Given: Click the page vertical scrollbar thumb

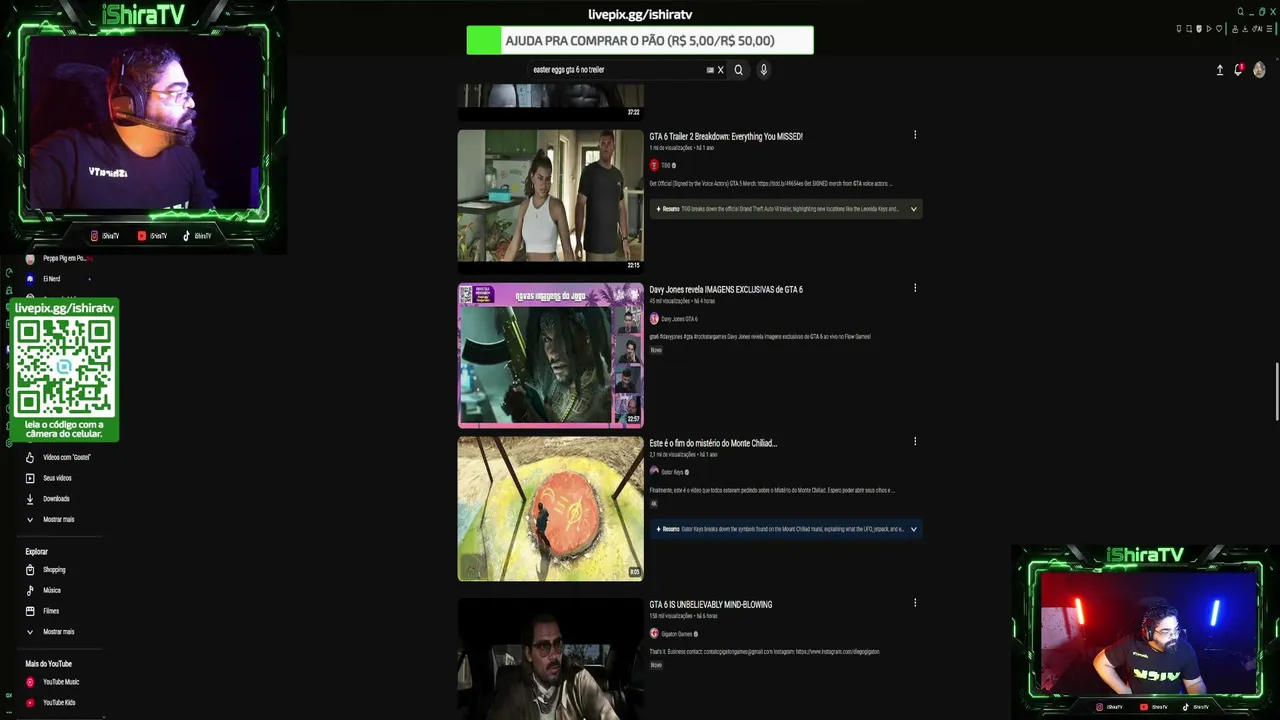Looking at the screenshot, I should pos(1277,393).
